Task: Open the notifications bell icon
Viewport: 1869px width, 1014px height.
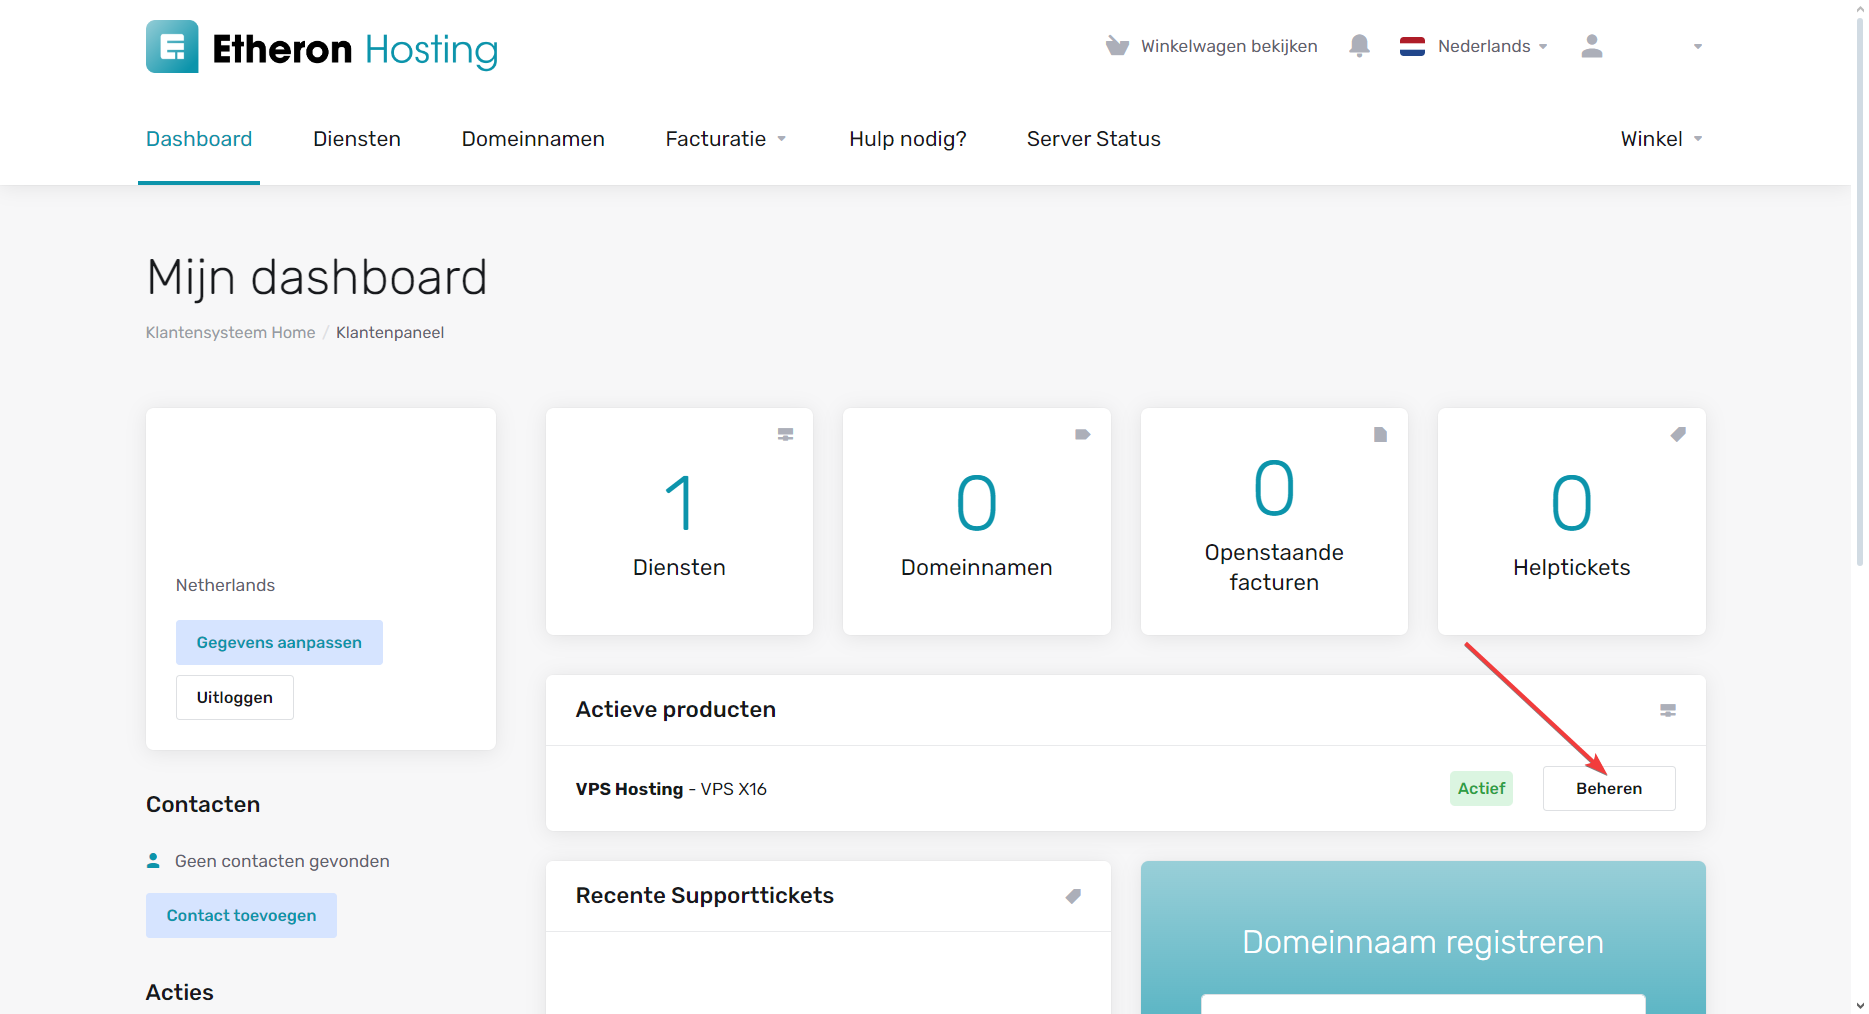Action: [1359, 46]
